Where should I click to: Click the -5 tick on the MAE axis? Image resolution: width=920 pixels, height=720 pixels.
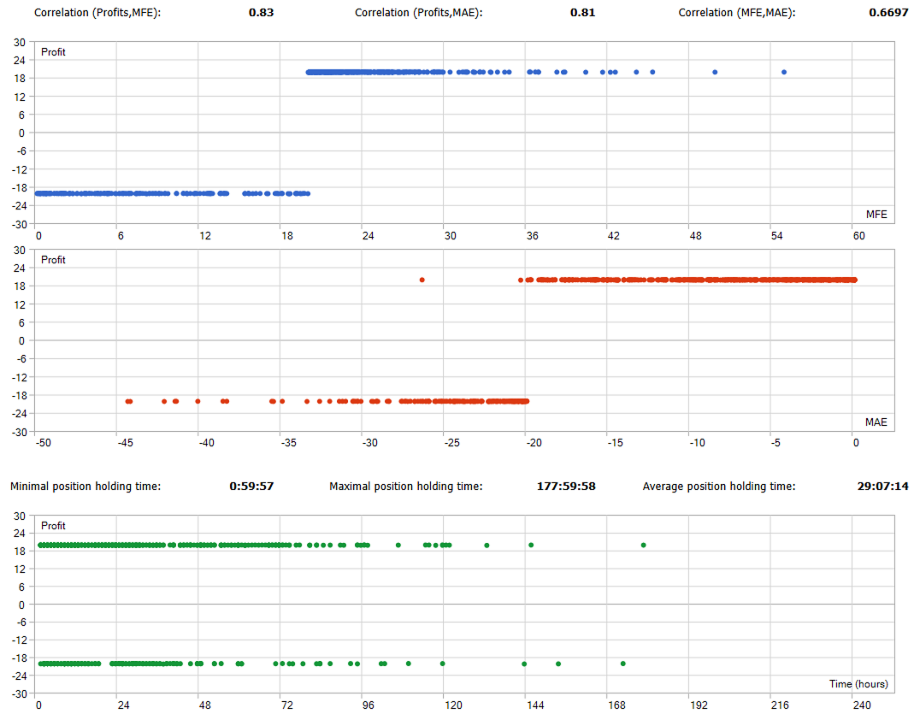click(x=775, y=442)
